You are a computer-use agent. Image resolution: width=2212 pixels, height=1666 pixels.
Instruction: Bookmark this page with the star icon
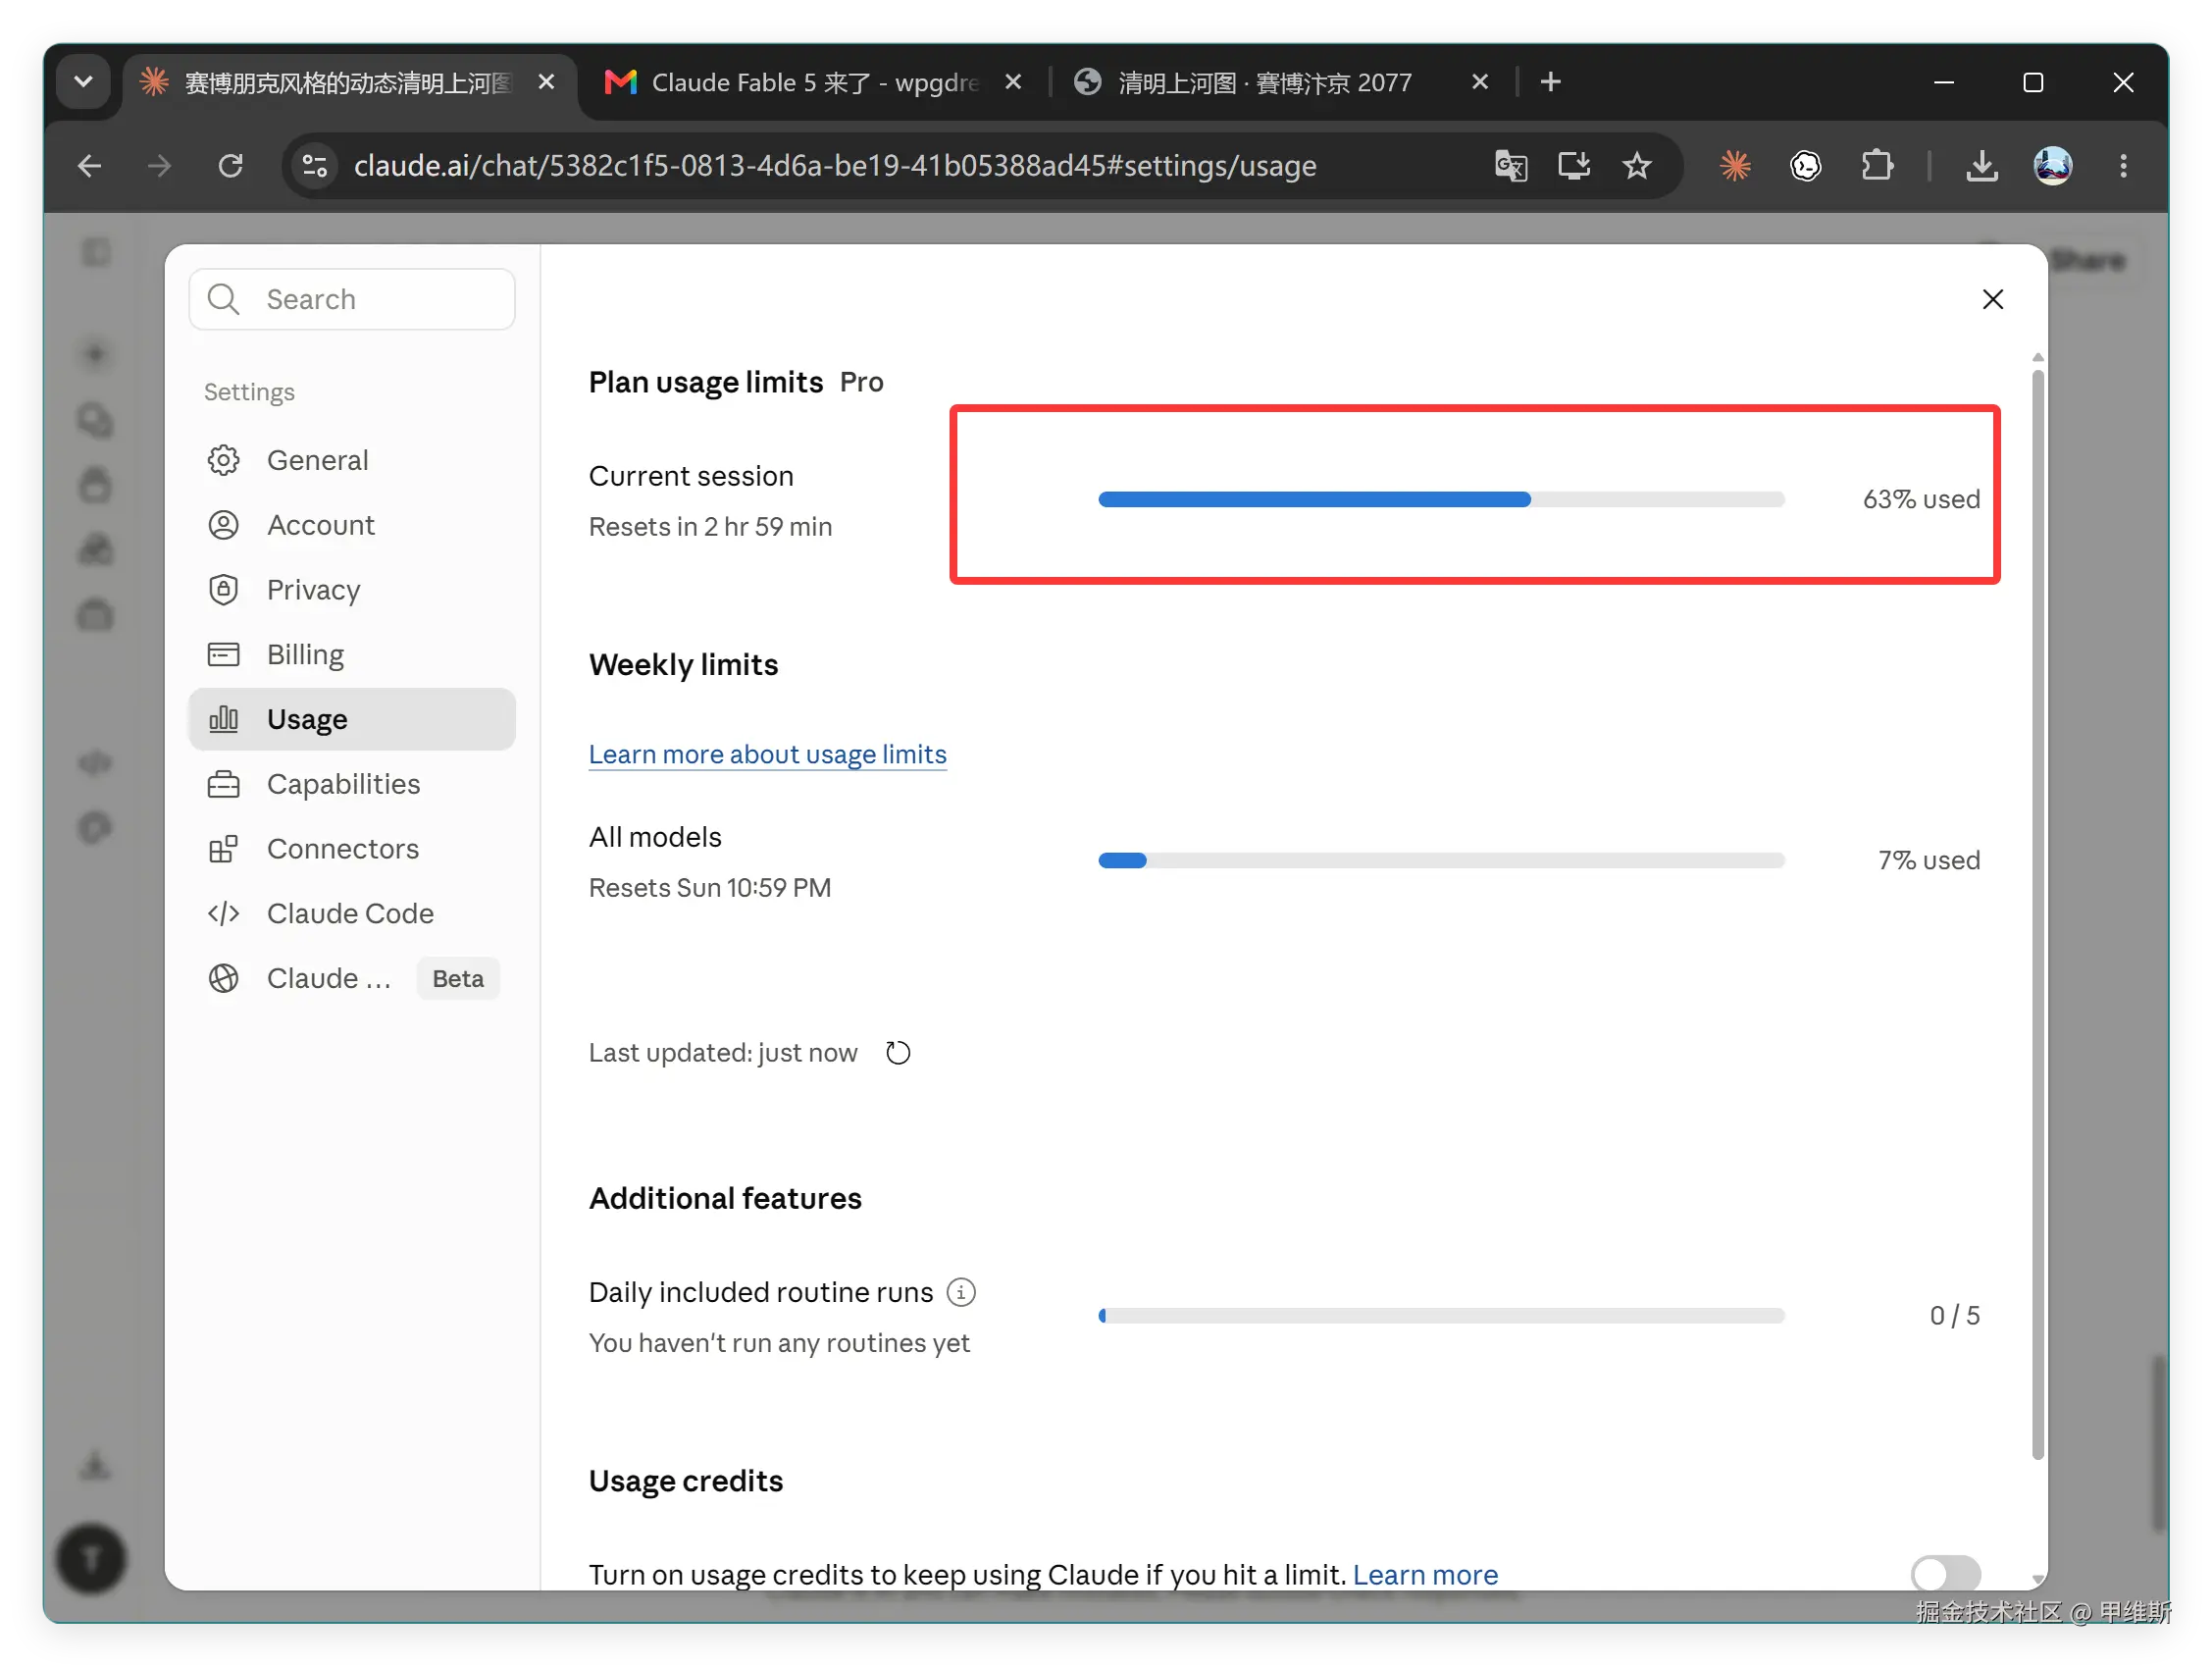click(1637, 166)
